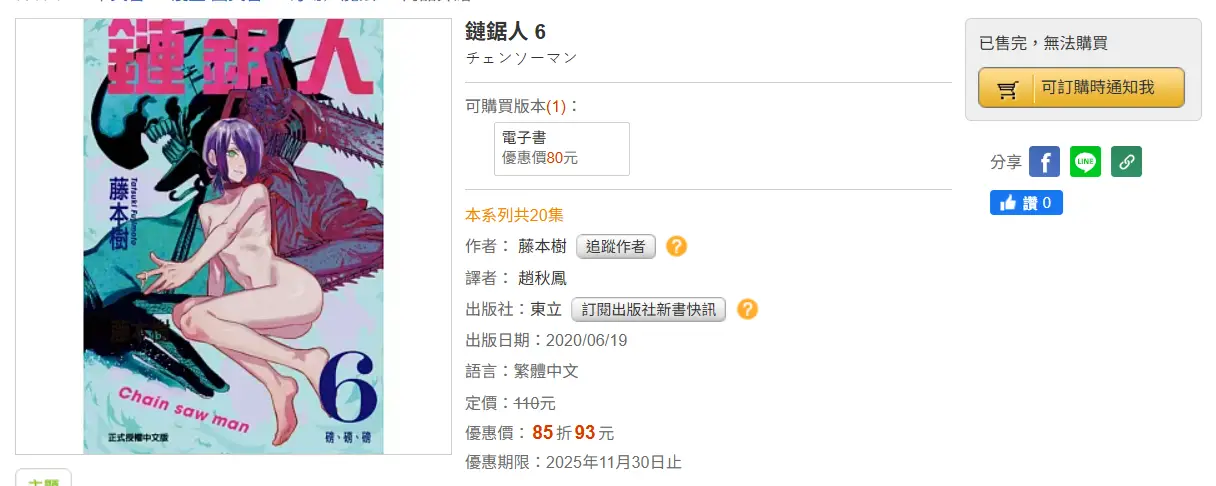Select the 電子書 edition box
The image size is (1216, 486).
562,149
